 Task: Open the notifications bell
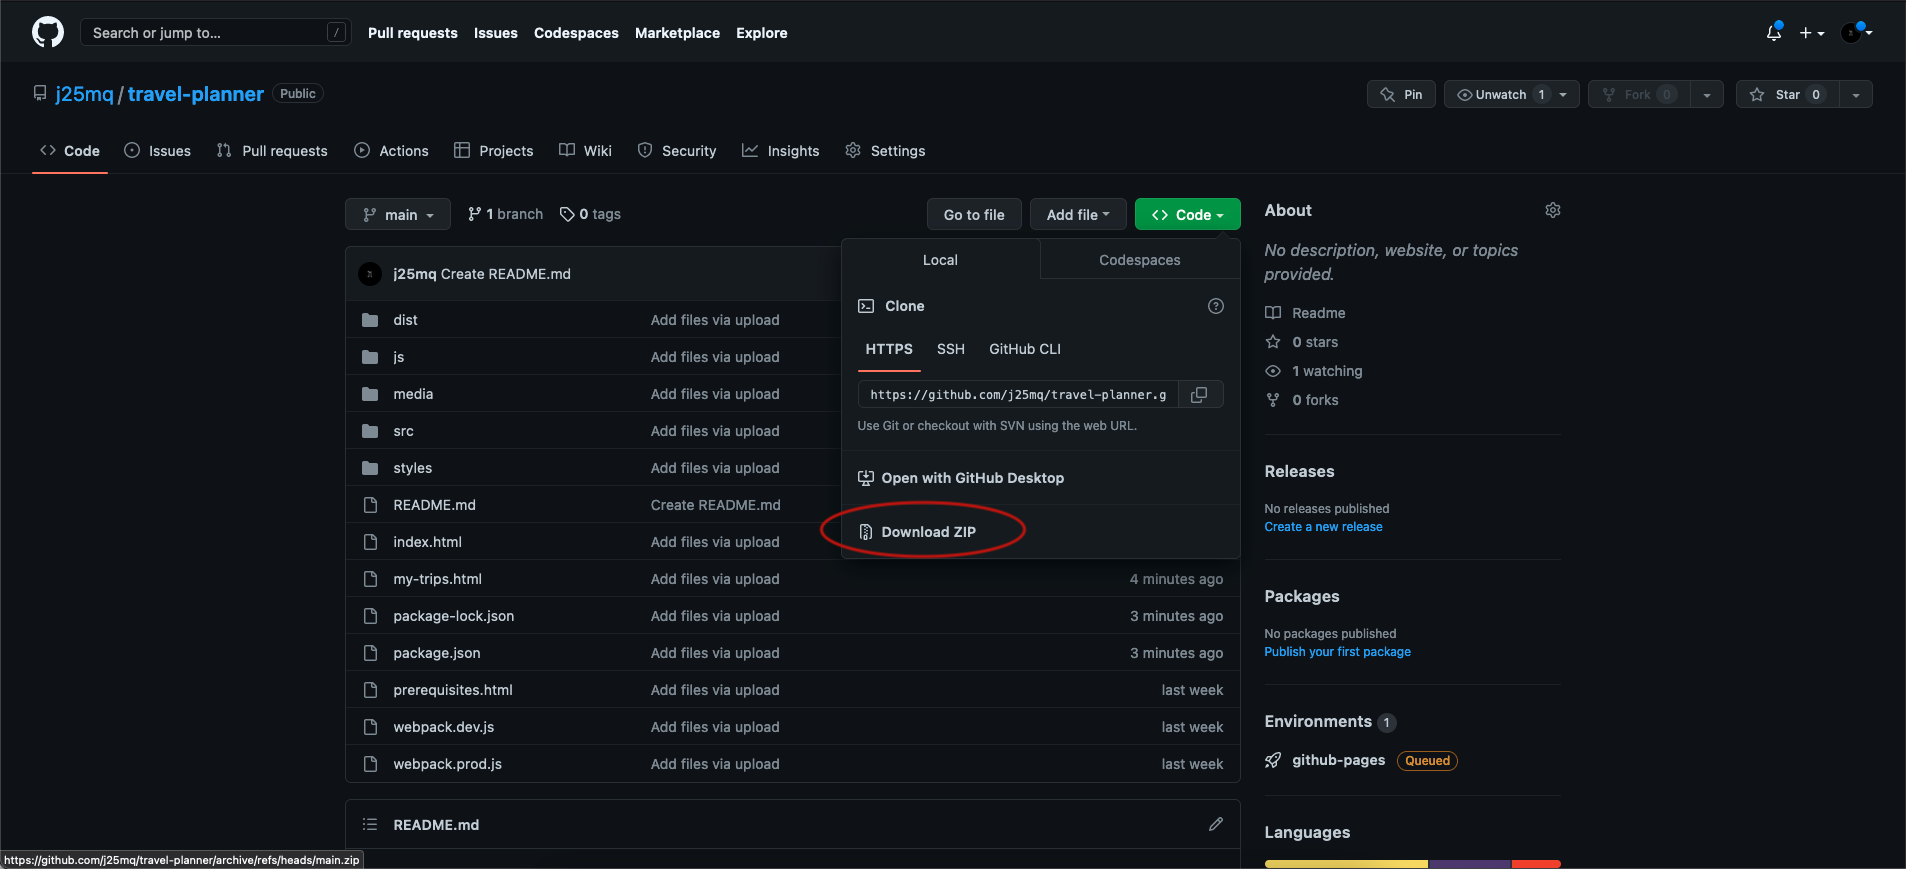pyautogui.click(x=1774, y=32)
